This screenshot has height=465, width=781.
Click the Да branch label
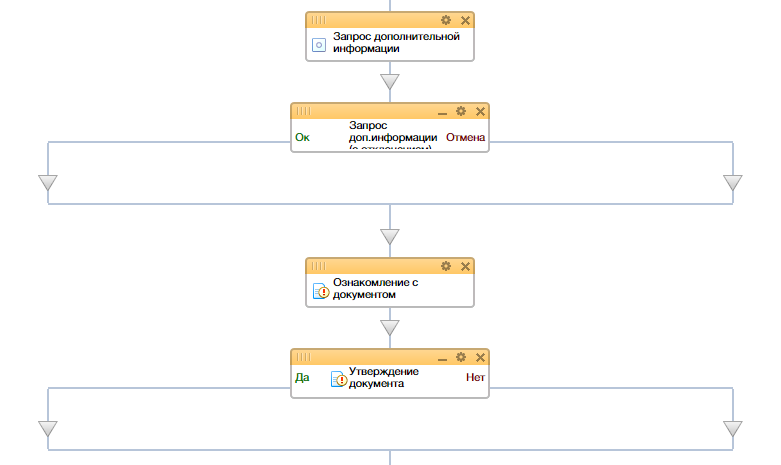[x=302, y=377]
